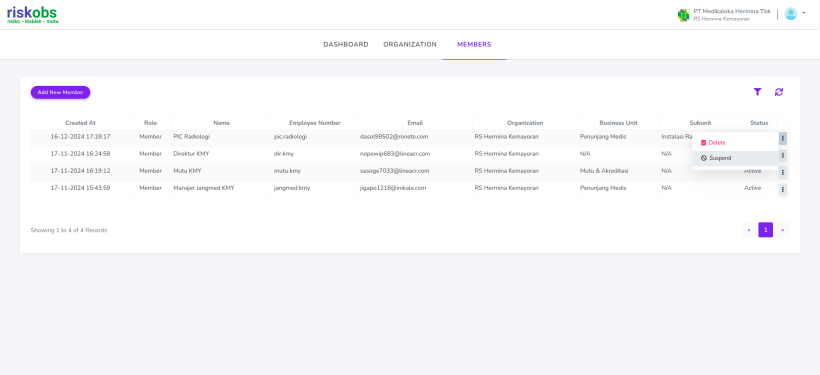Click employee number pic.radiologi
This screenshot has height=375, width=820.
tap(290, 137)
